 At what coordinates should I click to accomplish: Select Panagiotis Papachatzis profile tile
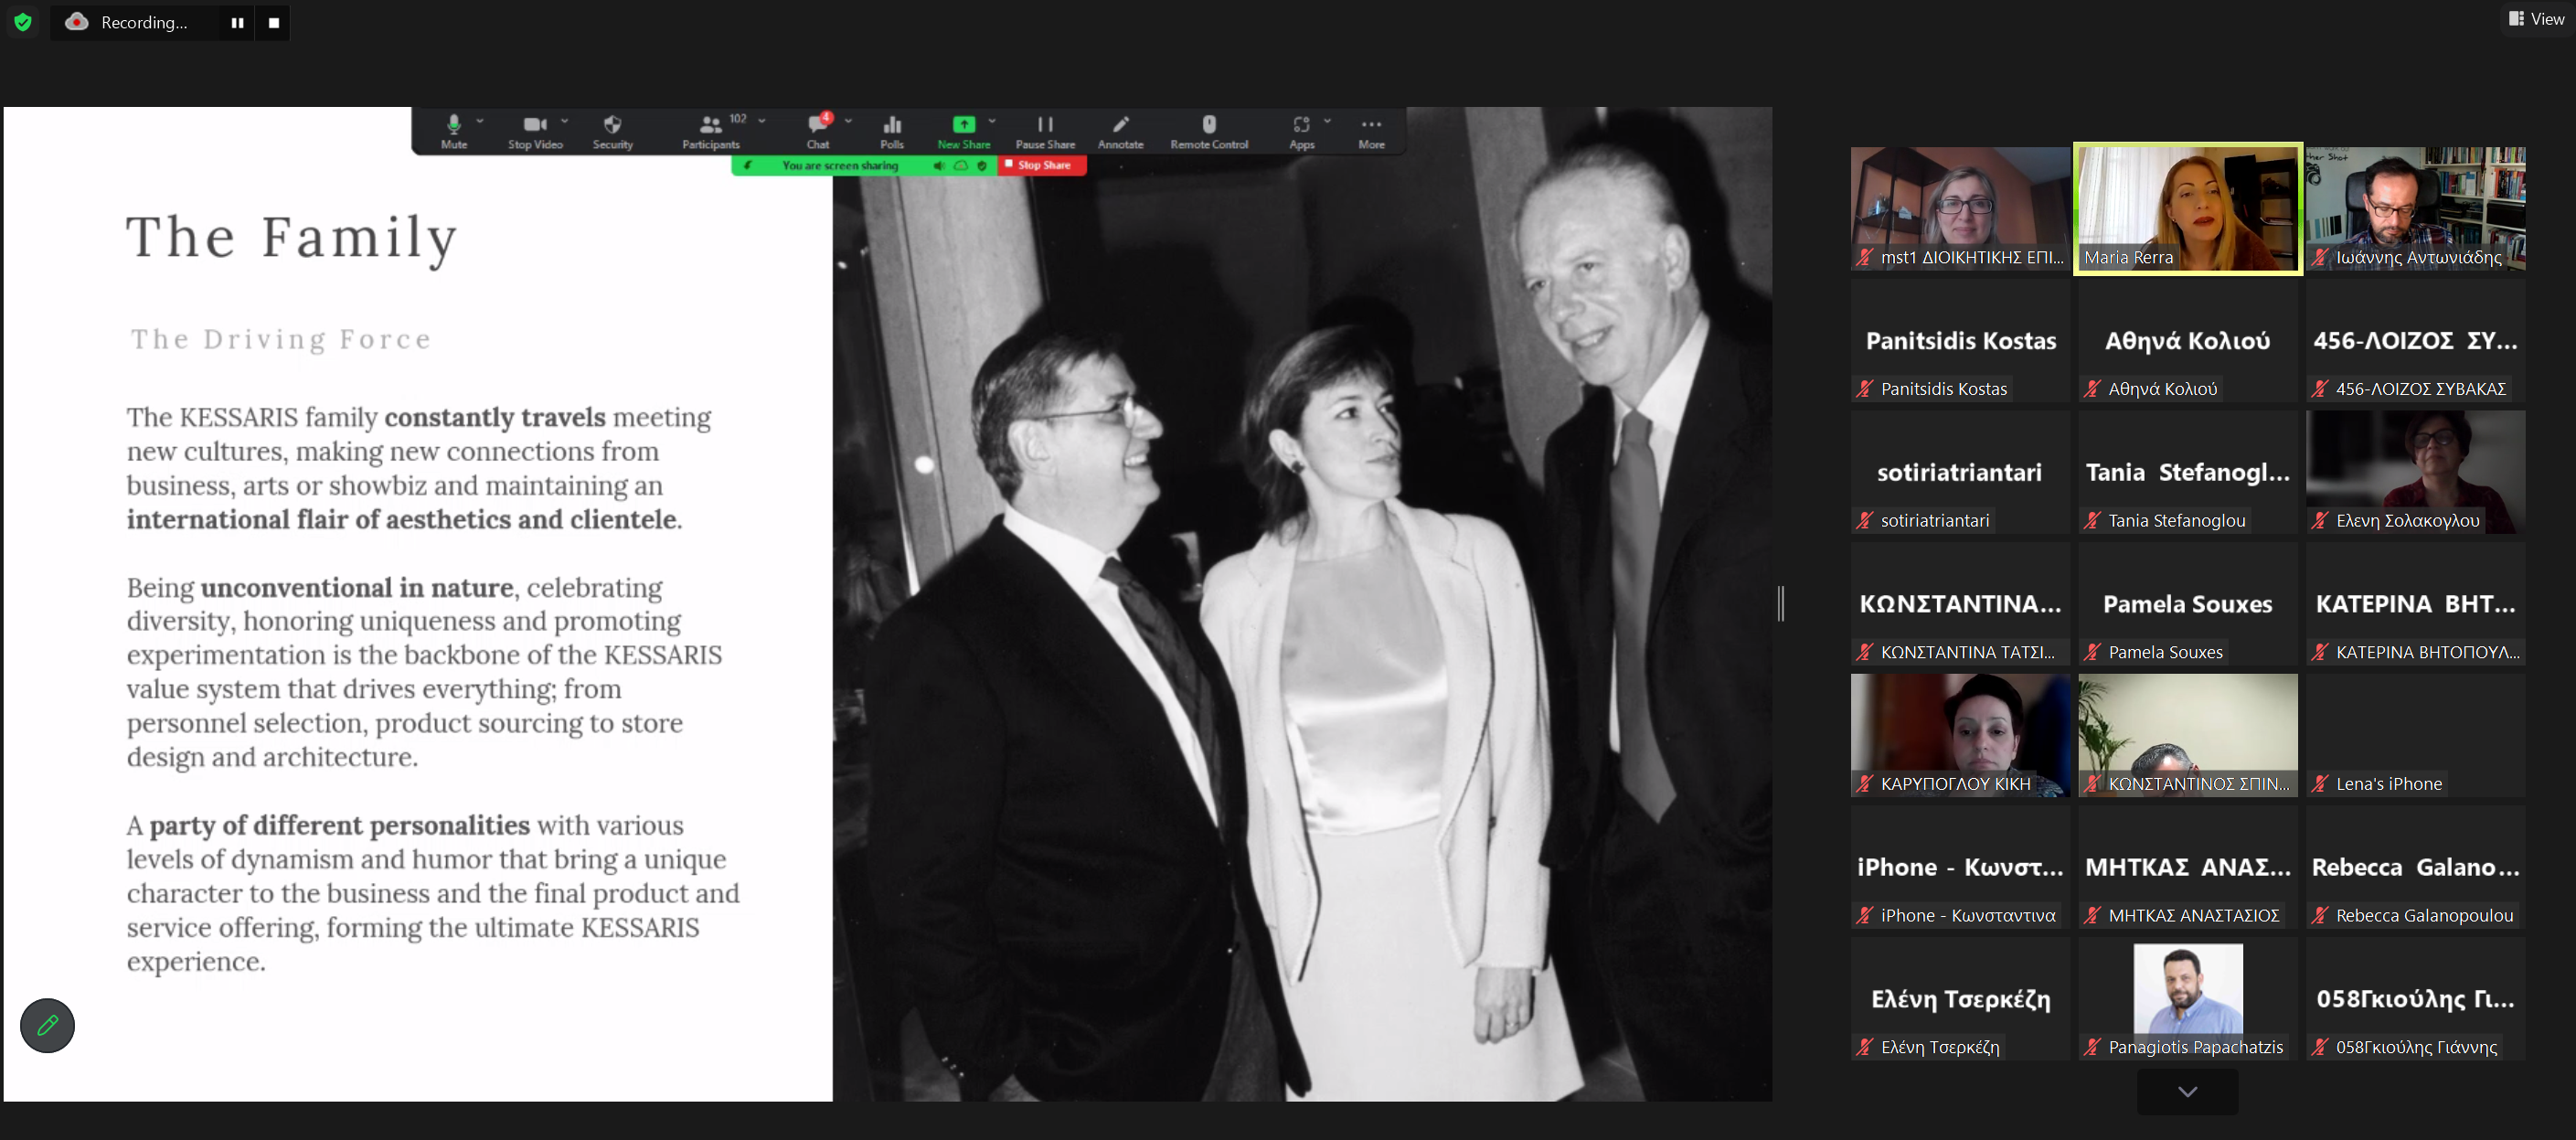point(2187,999)
